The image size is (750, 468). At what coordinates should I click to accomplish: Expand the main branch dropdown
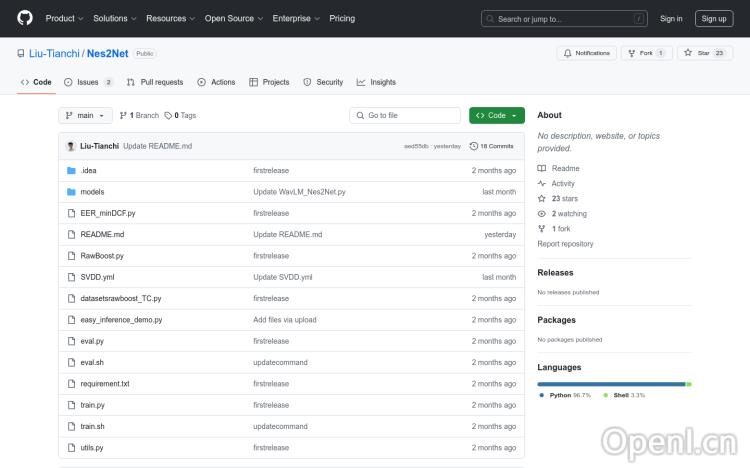[87, 115]
